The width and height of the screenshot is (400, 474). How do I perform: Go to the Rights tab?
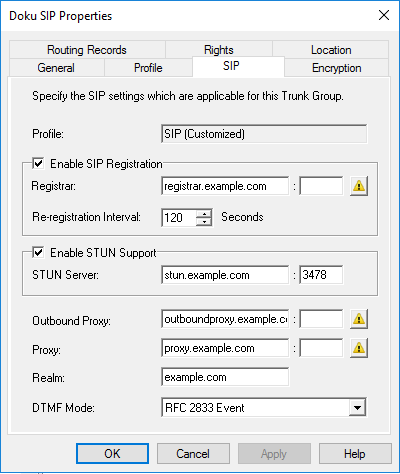pyautogui.click(x=219, y=50)
